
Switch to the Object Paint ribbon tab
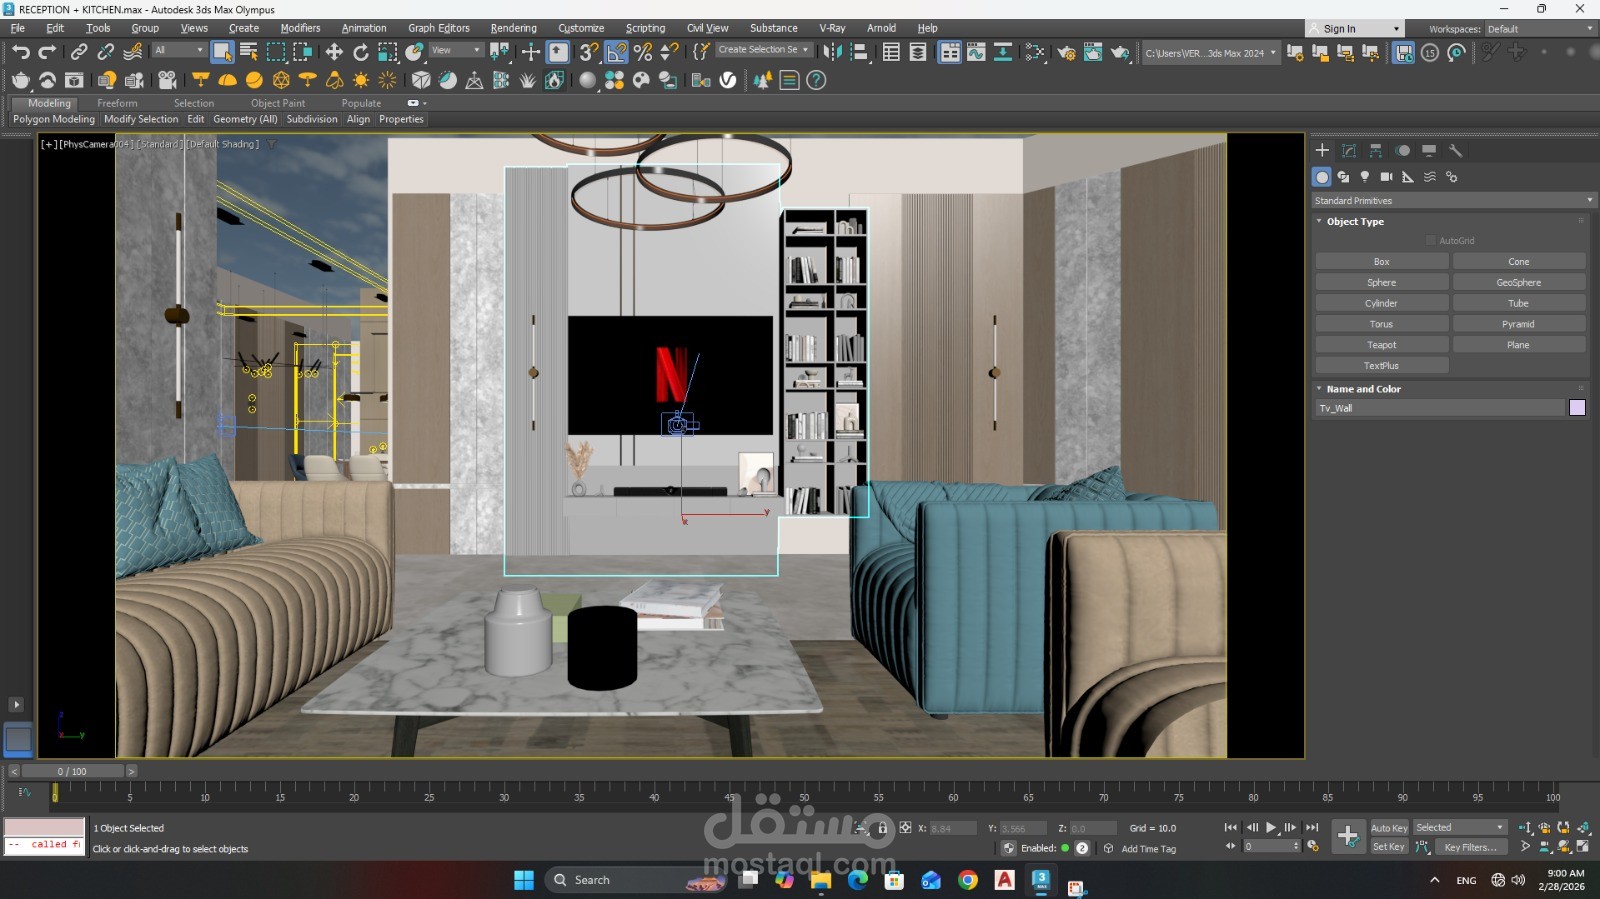pyautogui.click(x=278, y=103)
